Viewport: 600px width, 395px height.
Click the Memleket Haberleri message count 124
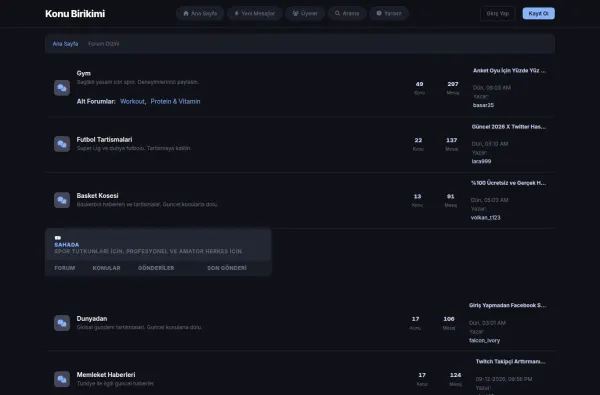[455, 375]
